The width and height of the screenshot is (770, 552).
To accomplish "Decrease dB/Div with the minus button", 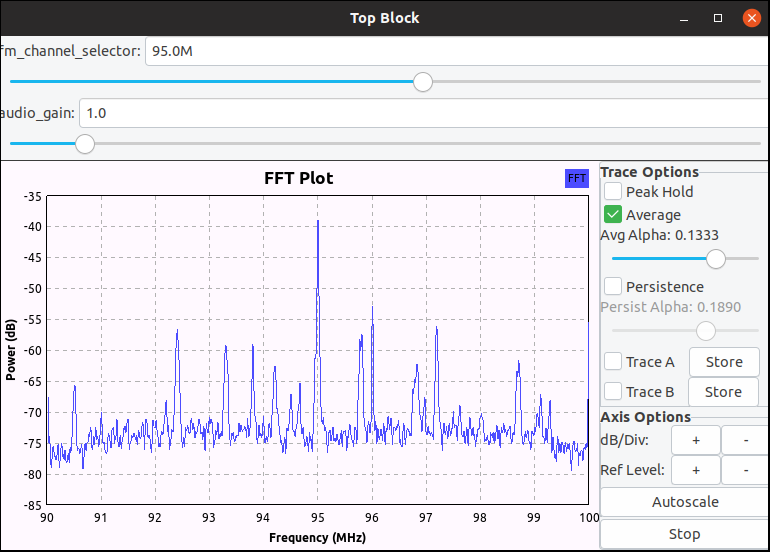I will tap(745, 440).
